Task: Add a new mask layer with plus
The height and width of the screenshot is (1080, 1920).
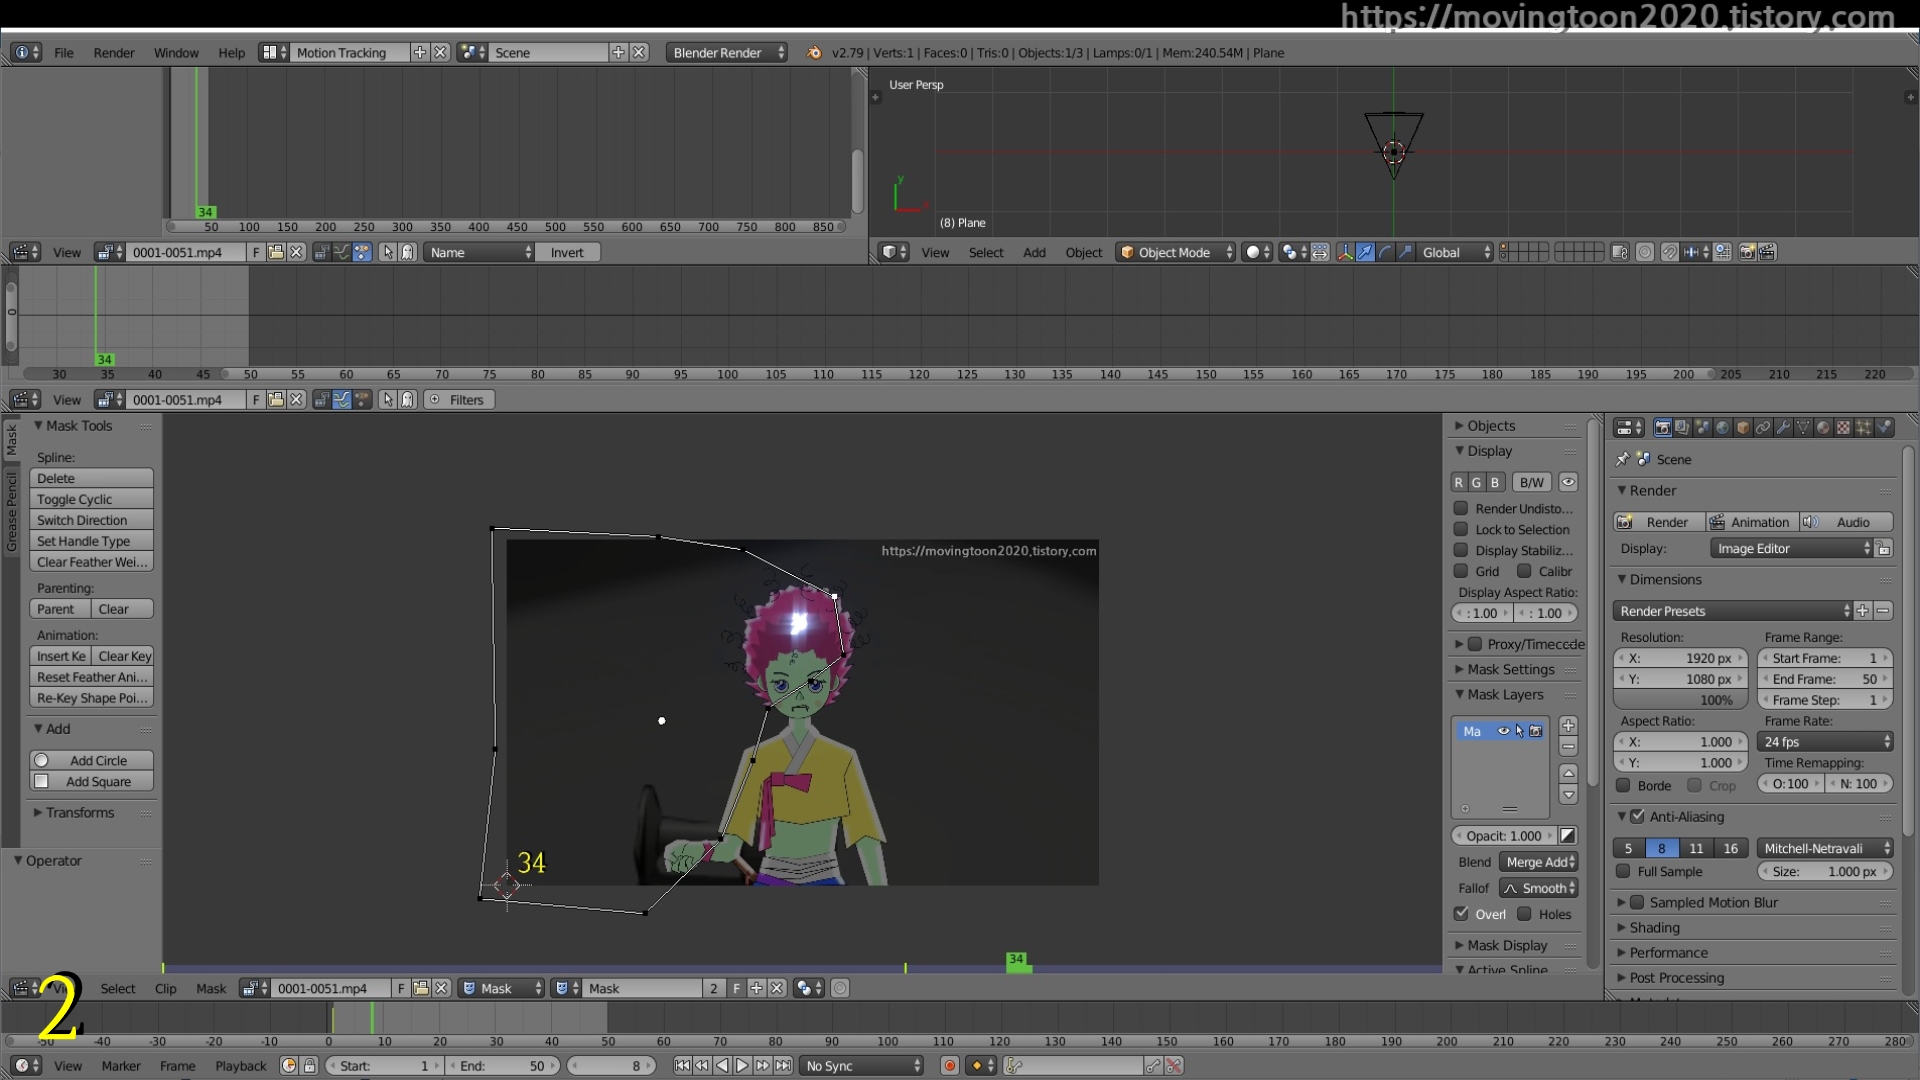Action: (x=1568, y=726)
